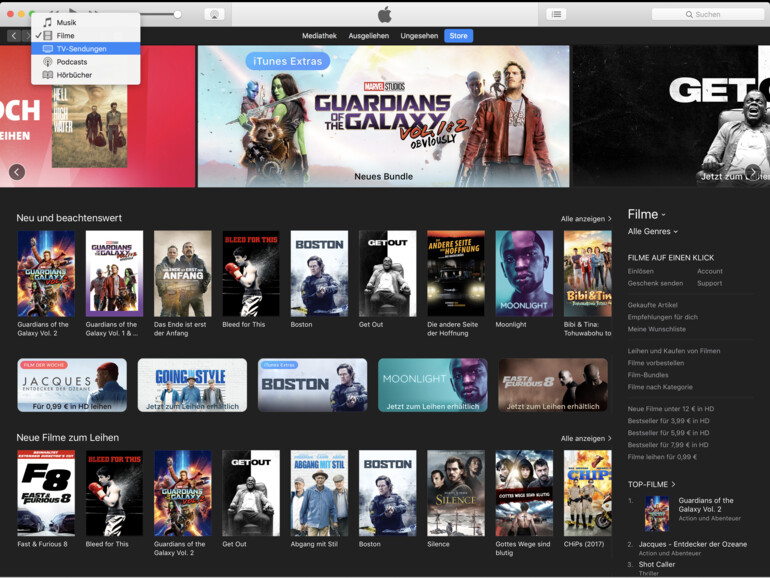The width and height of the screenshot is (770, 578).
Task: Open Fast & Furious 8 promo tile
Action: click(553, 385)
